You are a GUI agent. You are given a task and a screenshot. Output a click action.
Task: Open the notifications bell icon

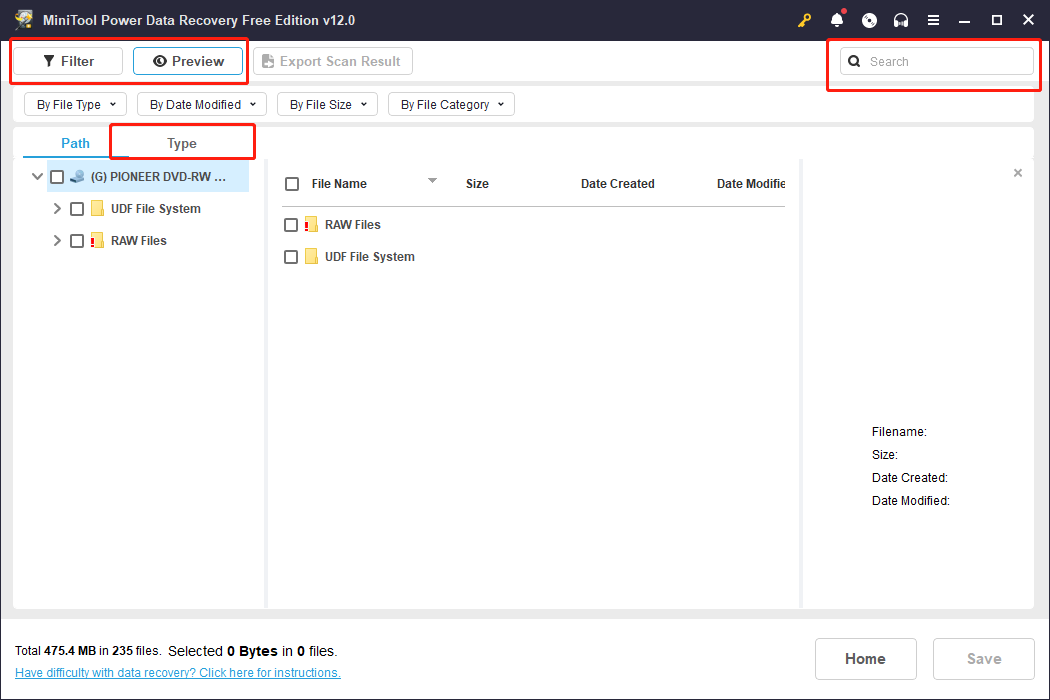pyautogui.click(x=837, y=20)
